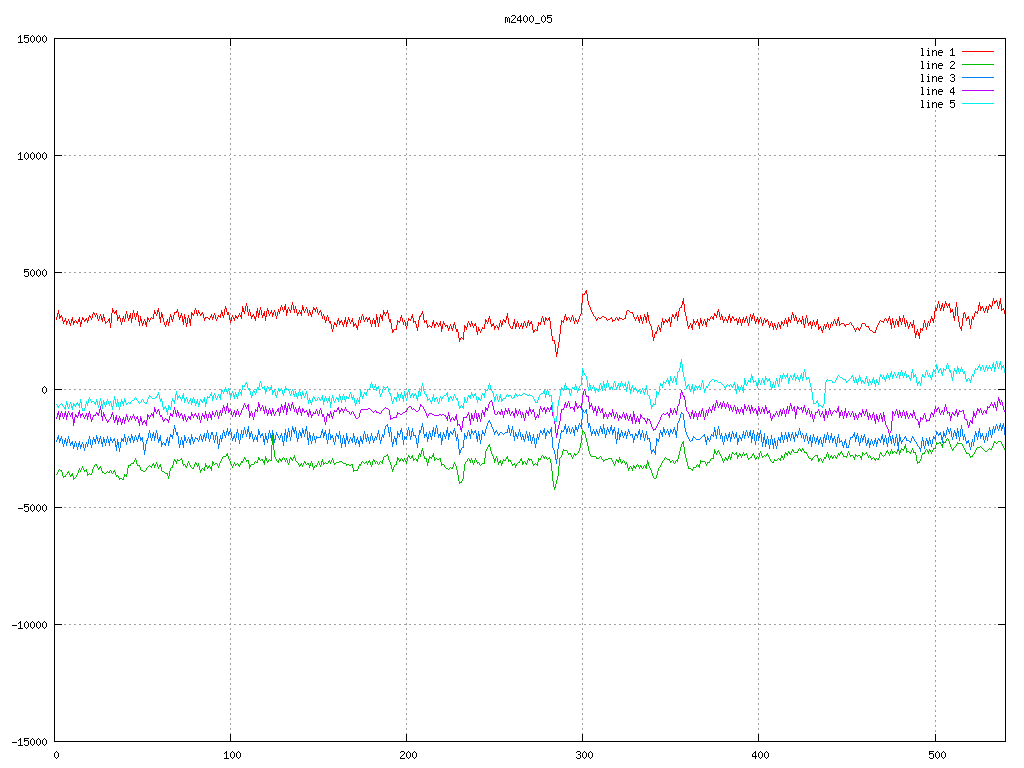Click the red line's highest peak

click(585, 291)
